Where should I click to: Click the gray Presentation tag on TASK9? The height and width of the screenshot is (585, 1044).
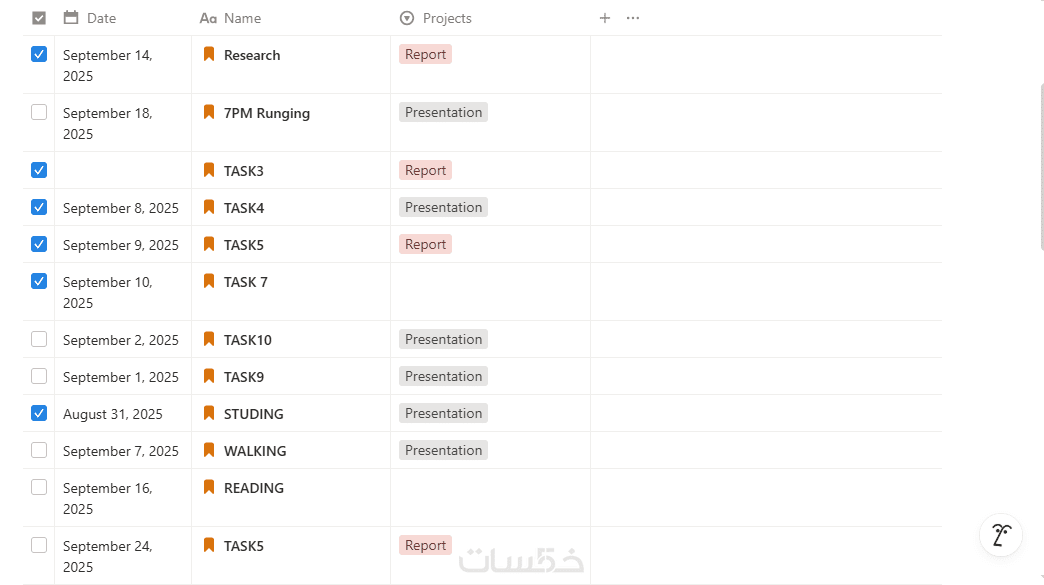click(443, 376)
